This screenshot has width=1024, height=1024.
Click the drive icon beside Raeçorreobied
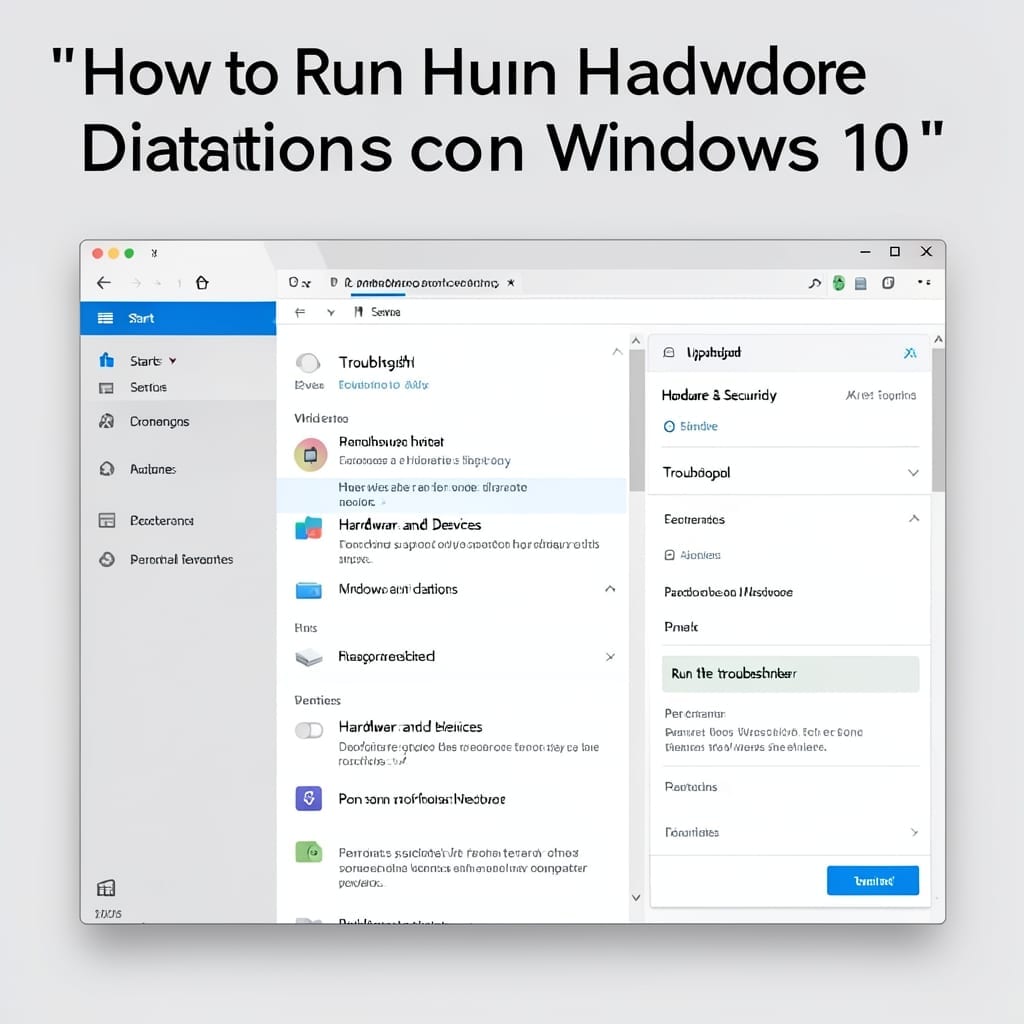pyautogui.click(x=309, y=657)
